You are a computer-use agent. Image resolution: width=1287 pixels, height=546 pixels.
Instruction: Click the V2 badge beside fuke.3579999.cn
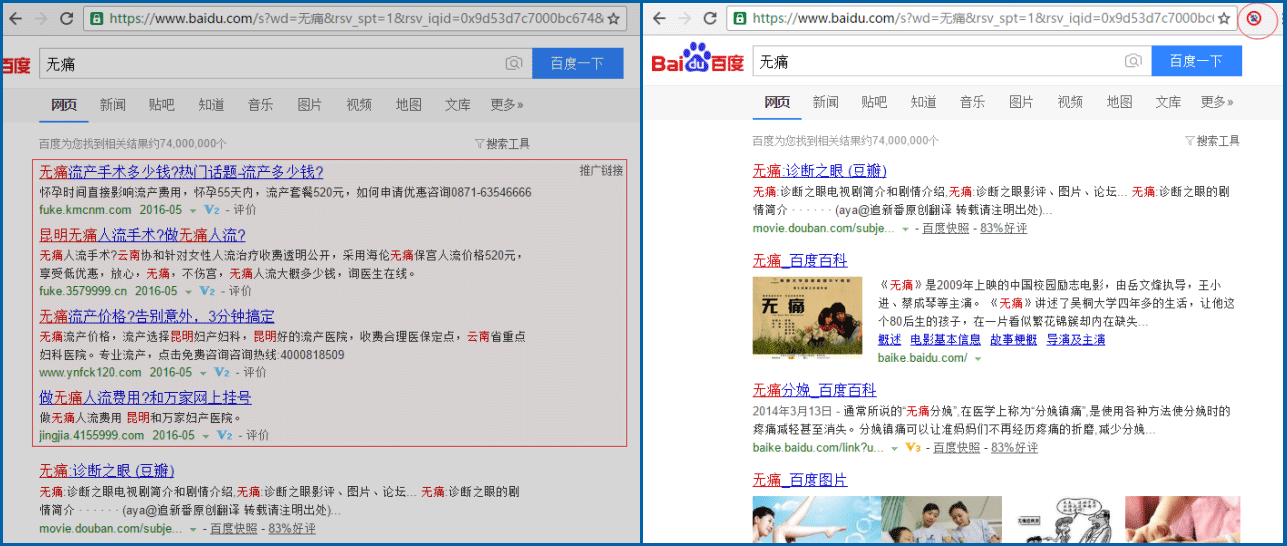pyautogui.click(x=208, y=291)
